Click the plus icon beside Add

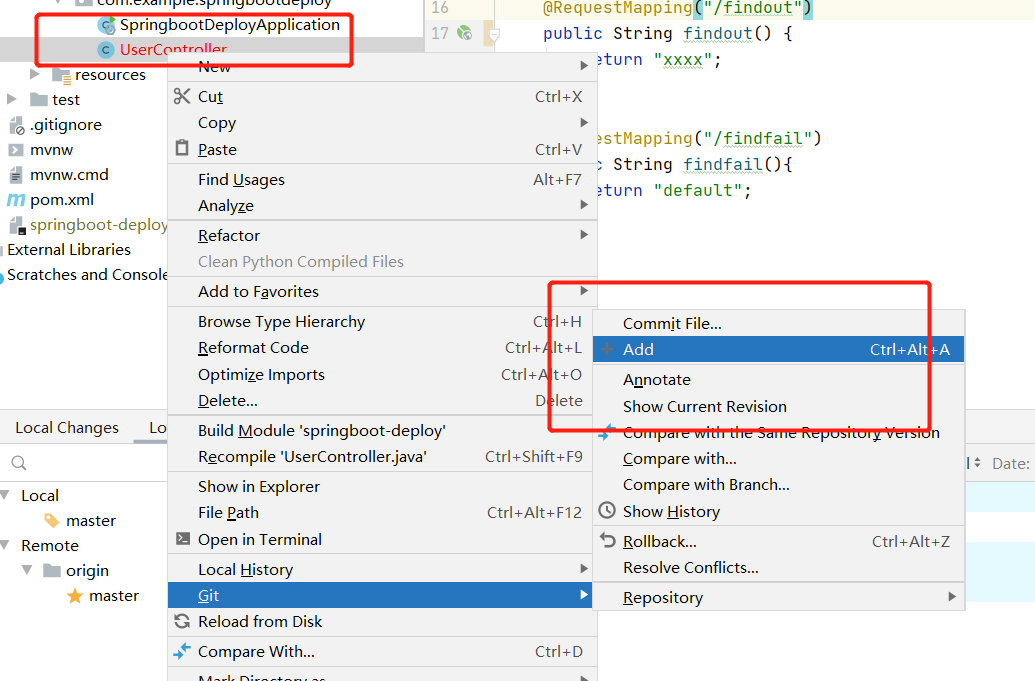pyautogui.click(x=607, y=349)
